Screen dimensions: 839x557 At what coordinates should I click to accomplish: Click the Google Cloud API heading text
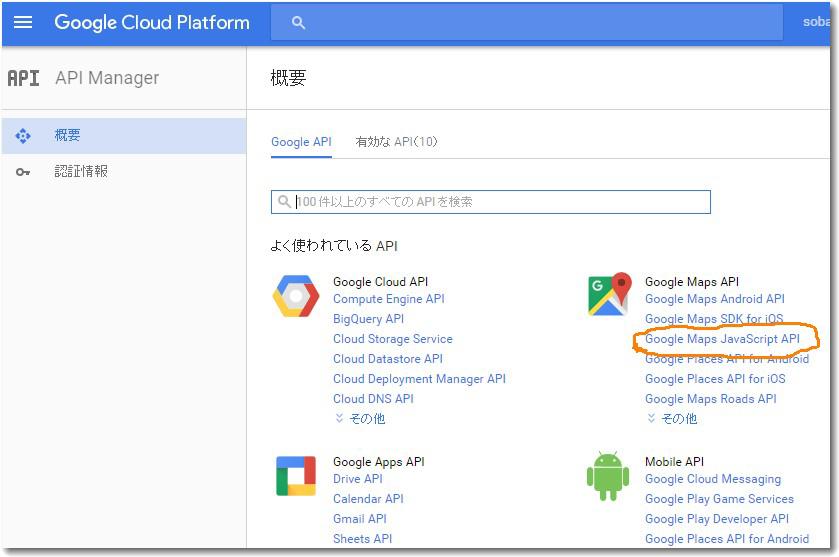[380, 281]
